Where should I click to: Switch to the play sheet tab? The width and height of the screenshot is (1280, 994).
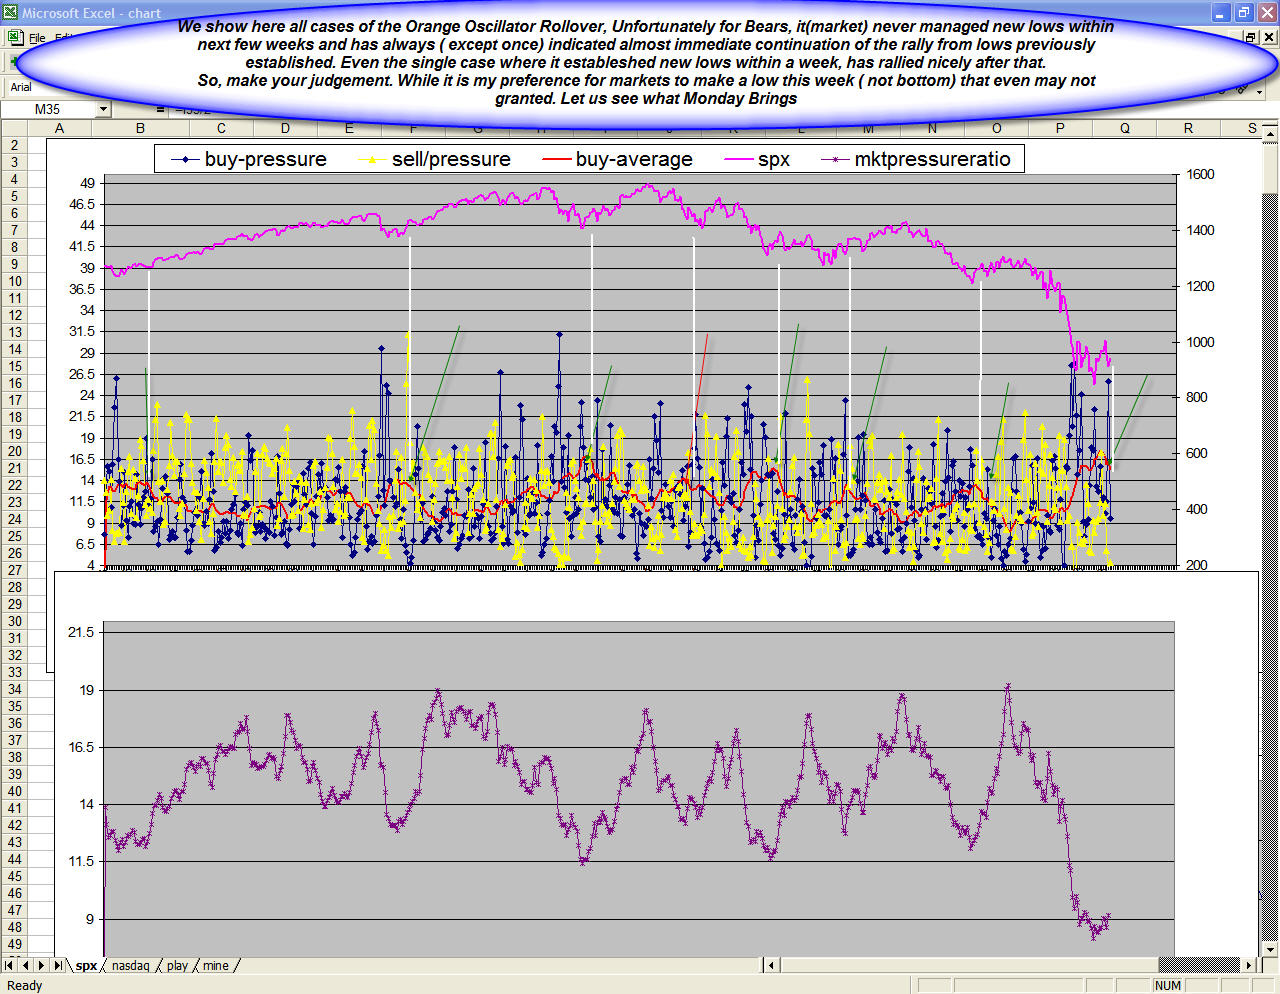(x=177, y=965)
